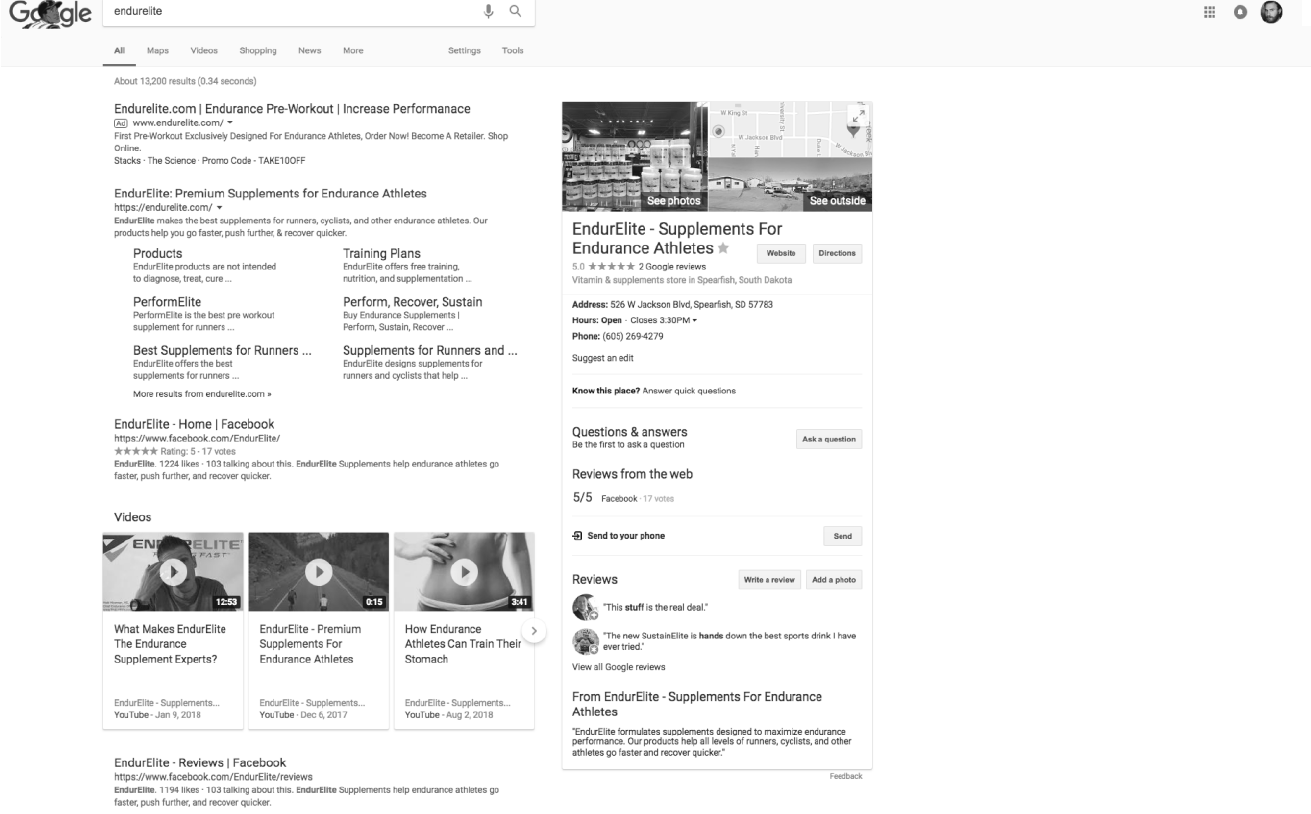This screenshot has height=814, width=1311.
Task: Open Stacks link in ad
Action: 127,160
